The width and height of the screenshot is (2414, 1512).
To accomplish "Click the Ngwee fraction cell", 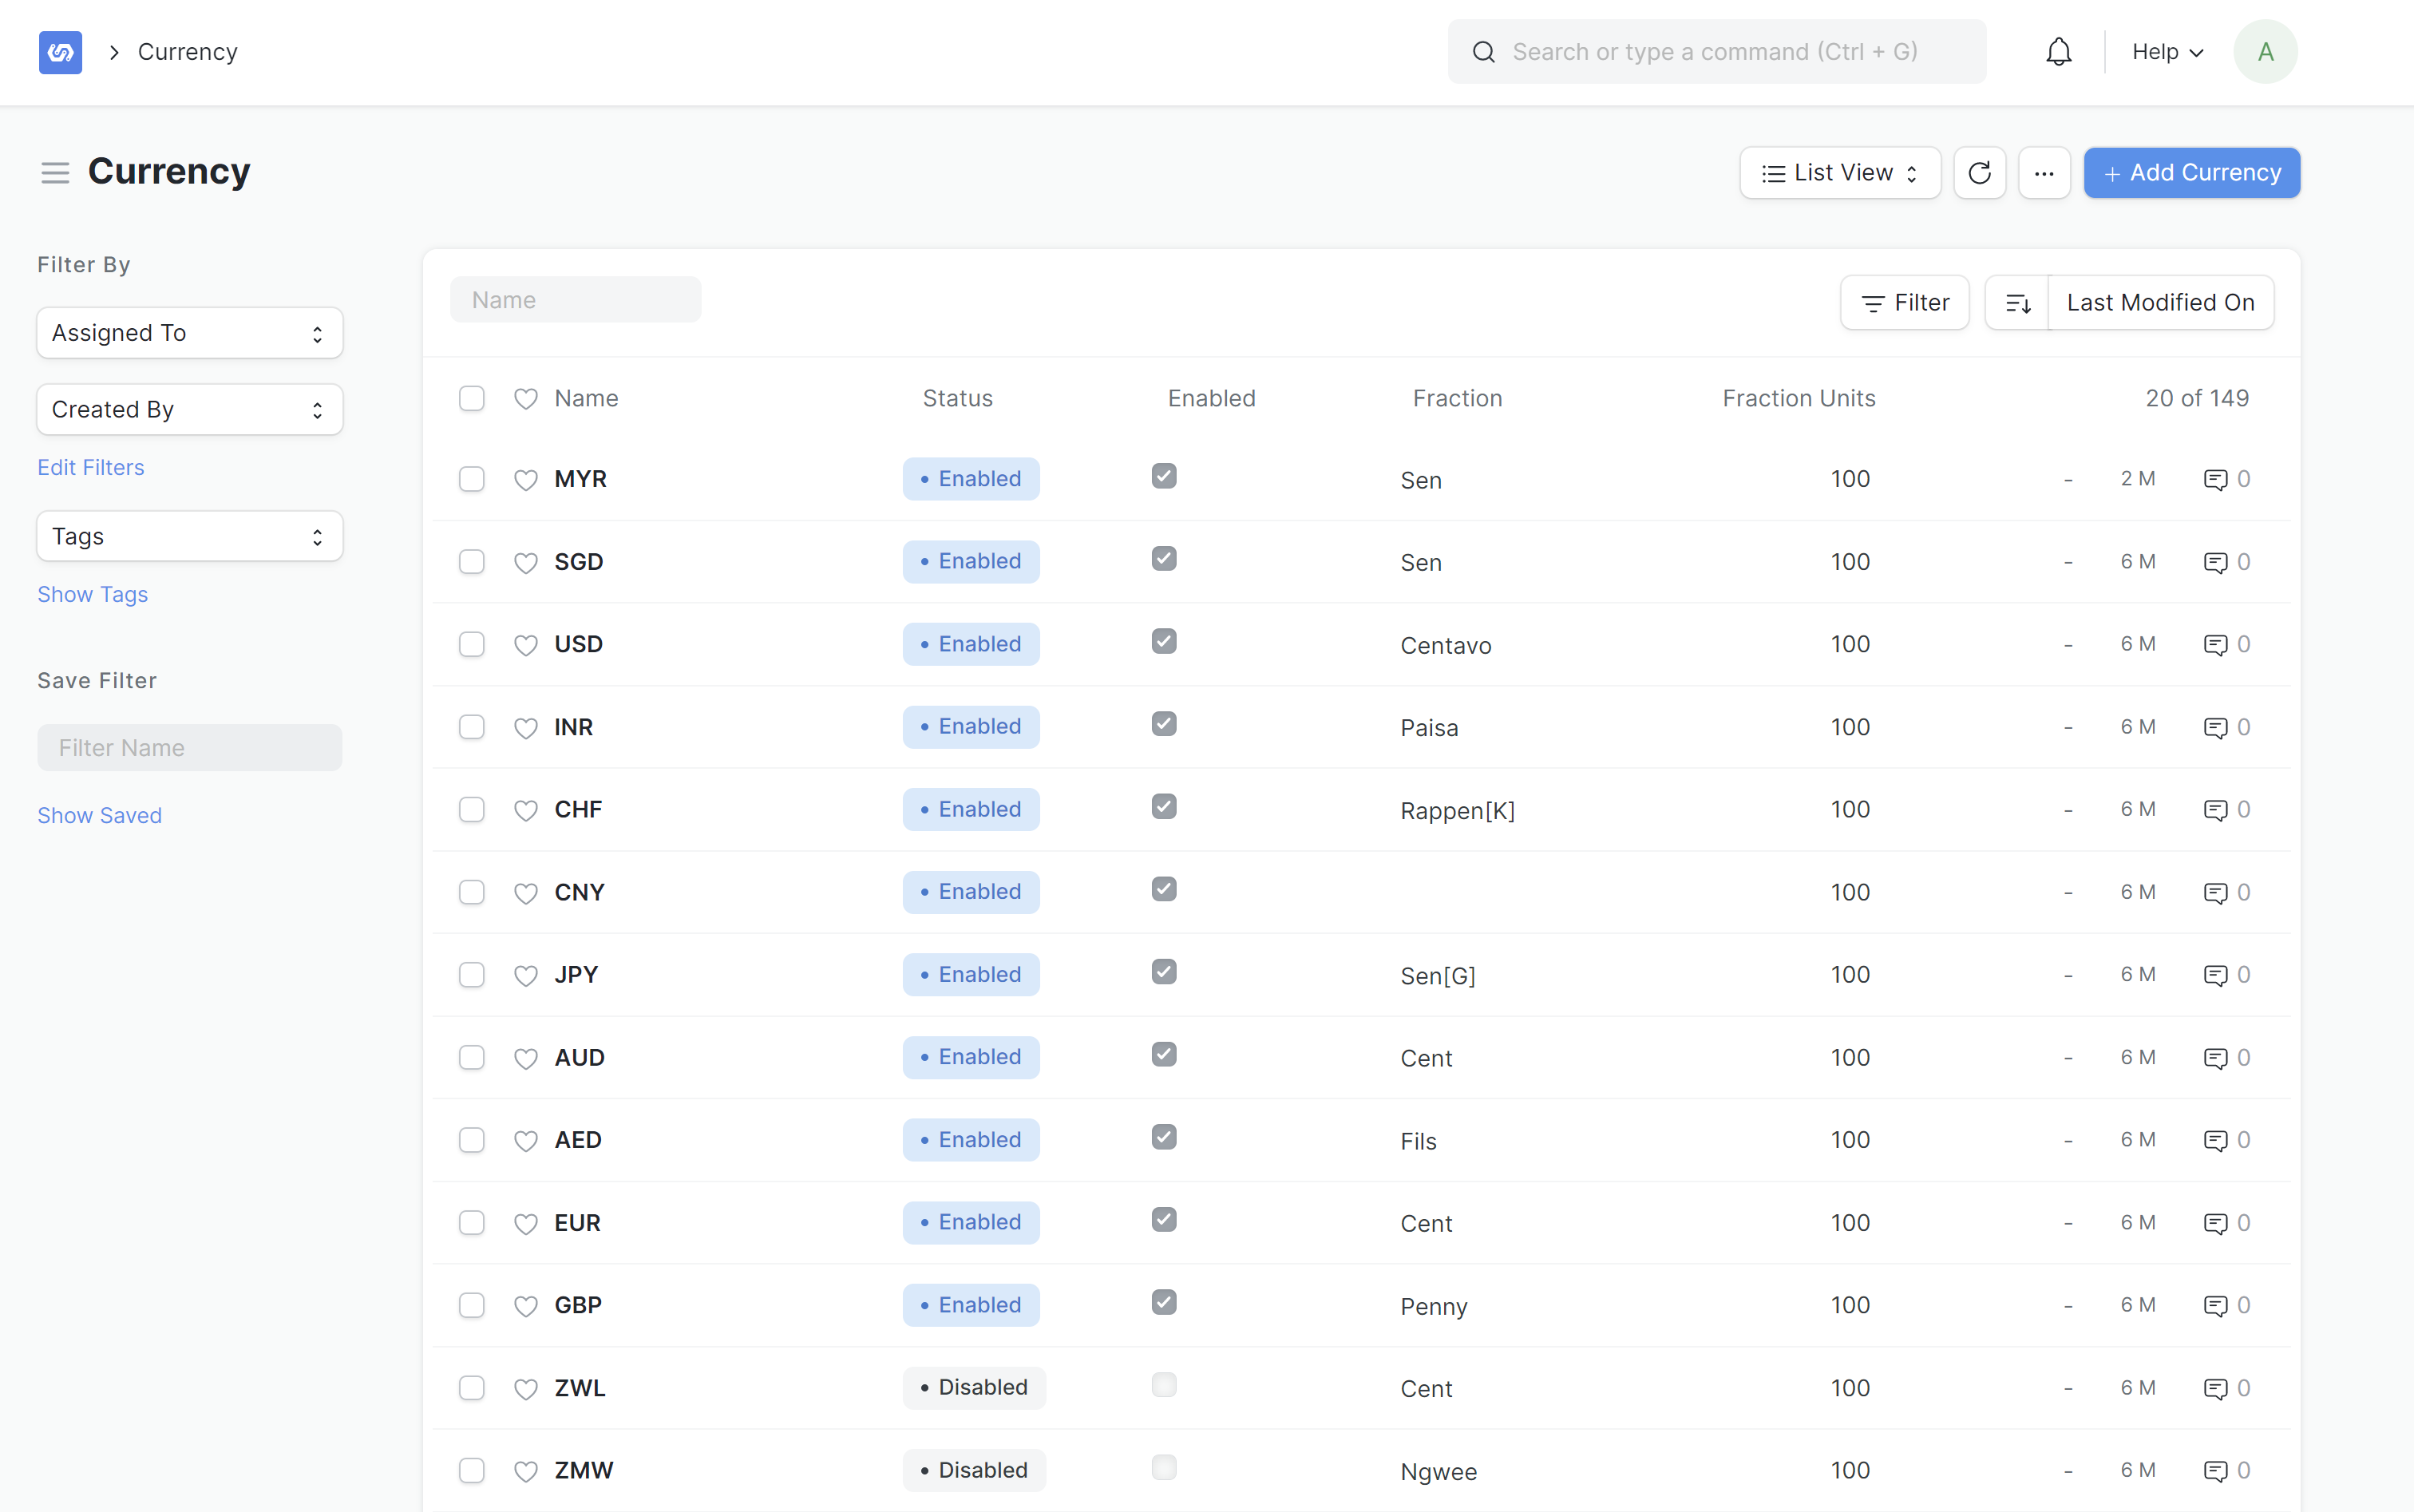I will (1439, 1472).
